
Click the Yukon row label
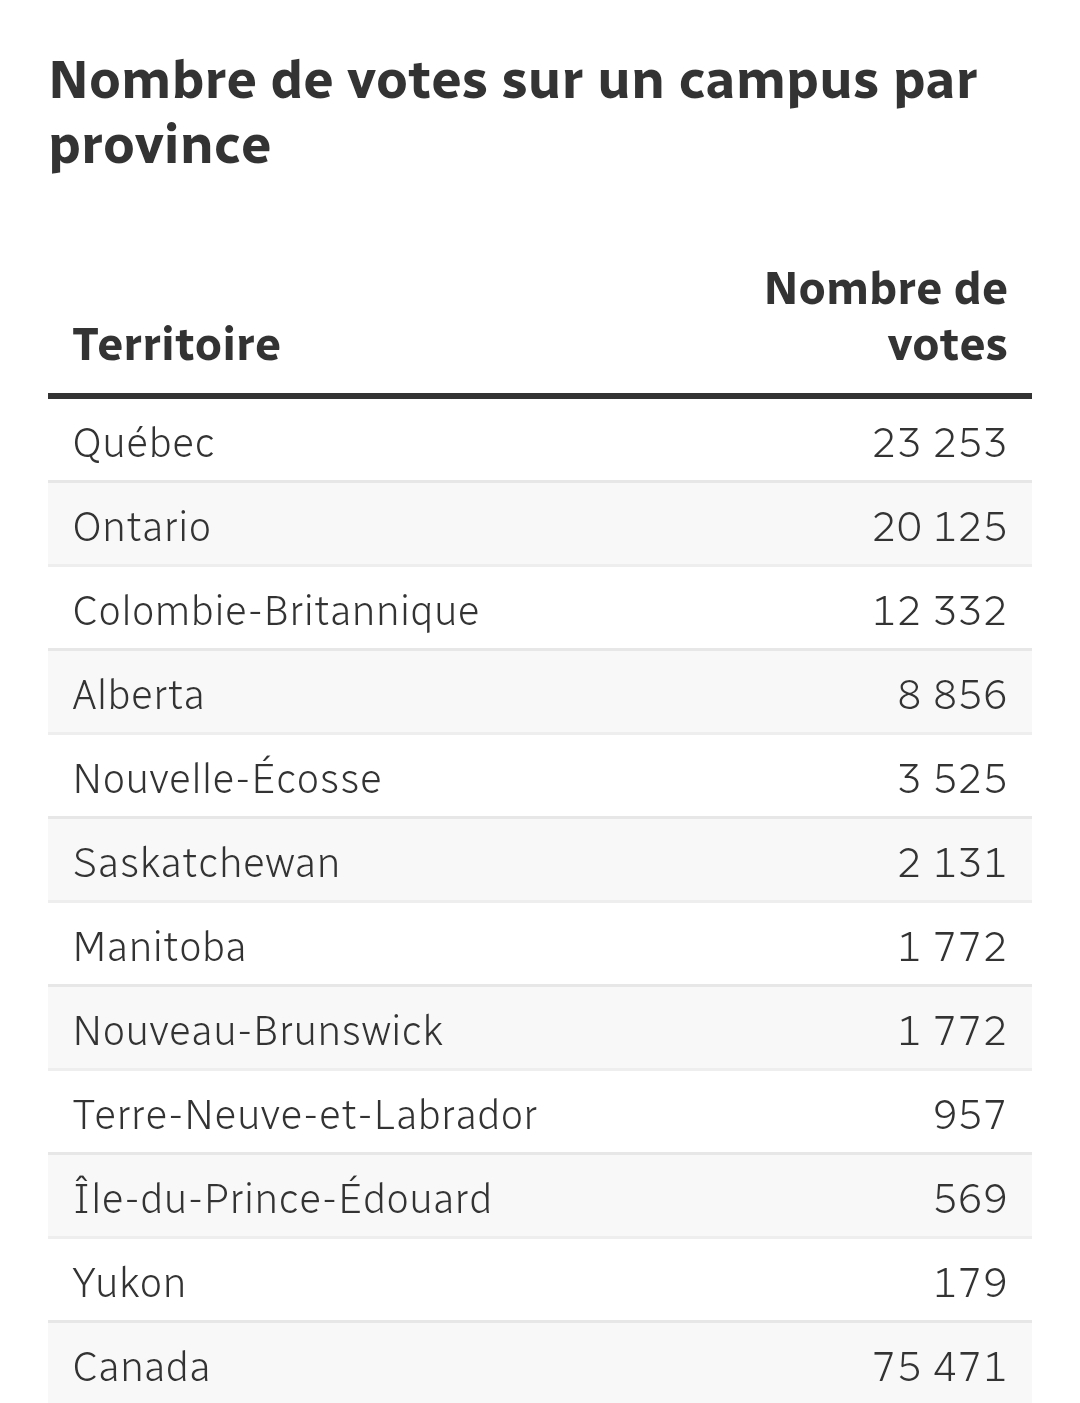[x=130, y=1283]
